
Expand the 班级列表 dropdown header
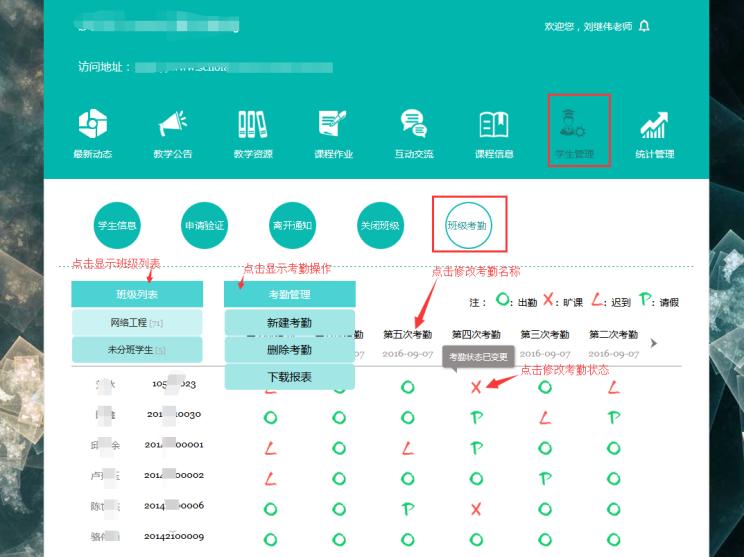pos(137,294)
